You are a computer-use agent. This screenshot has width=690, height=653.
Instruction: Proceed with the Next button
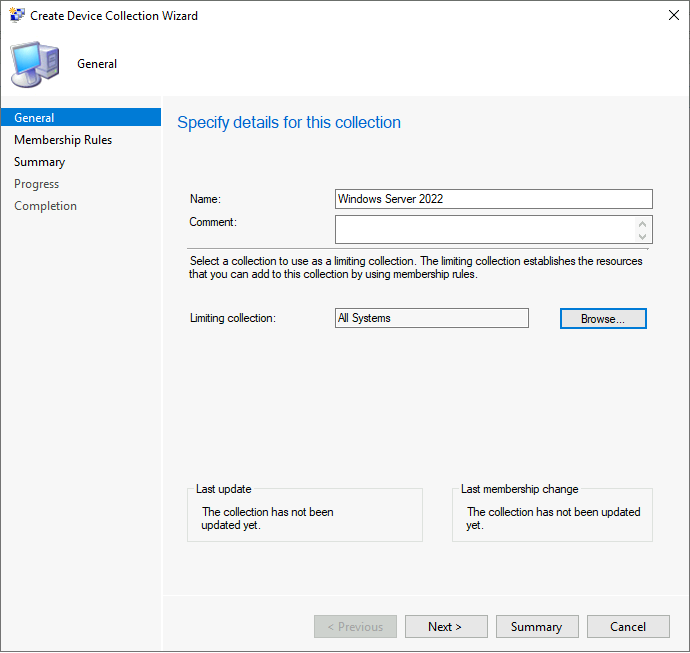tap(446, 627)
